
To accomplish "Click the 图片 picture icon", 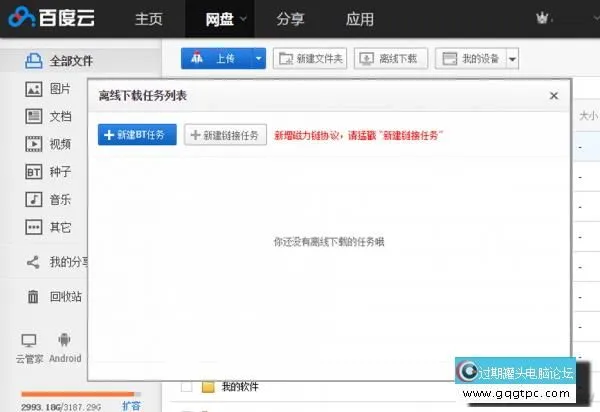I will pos(34,89).
